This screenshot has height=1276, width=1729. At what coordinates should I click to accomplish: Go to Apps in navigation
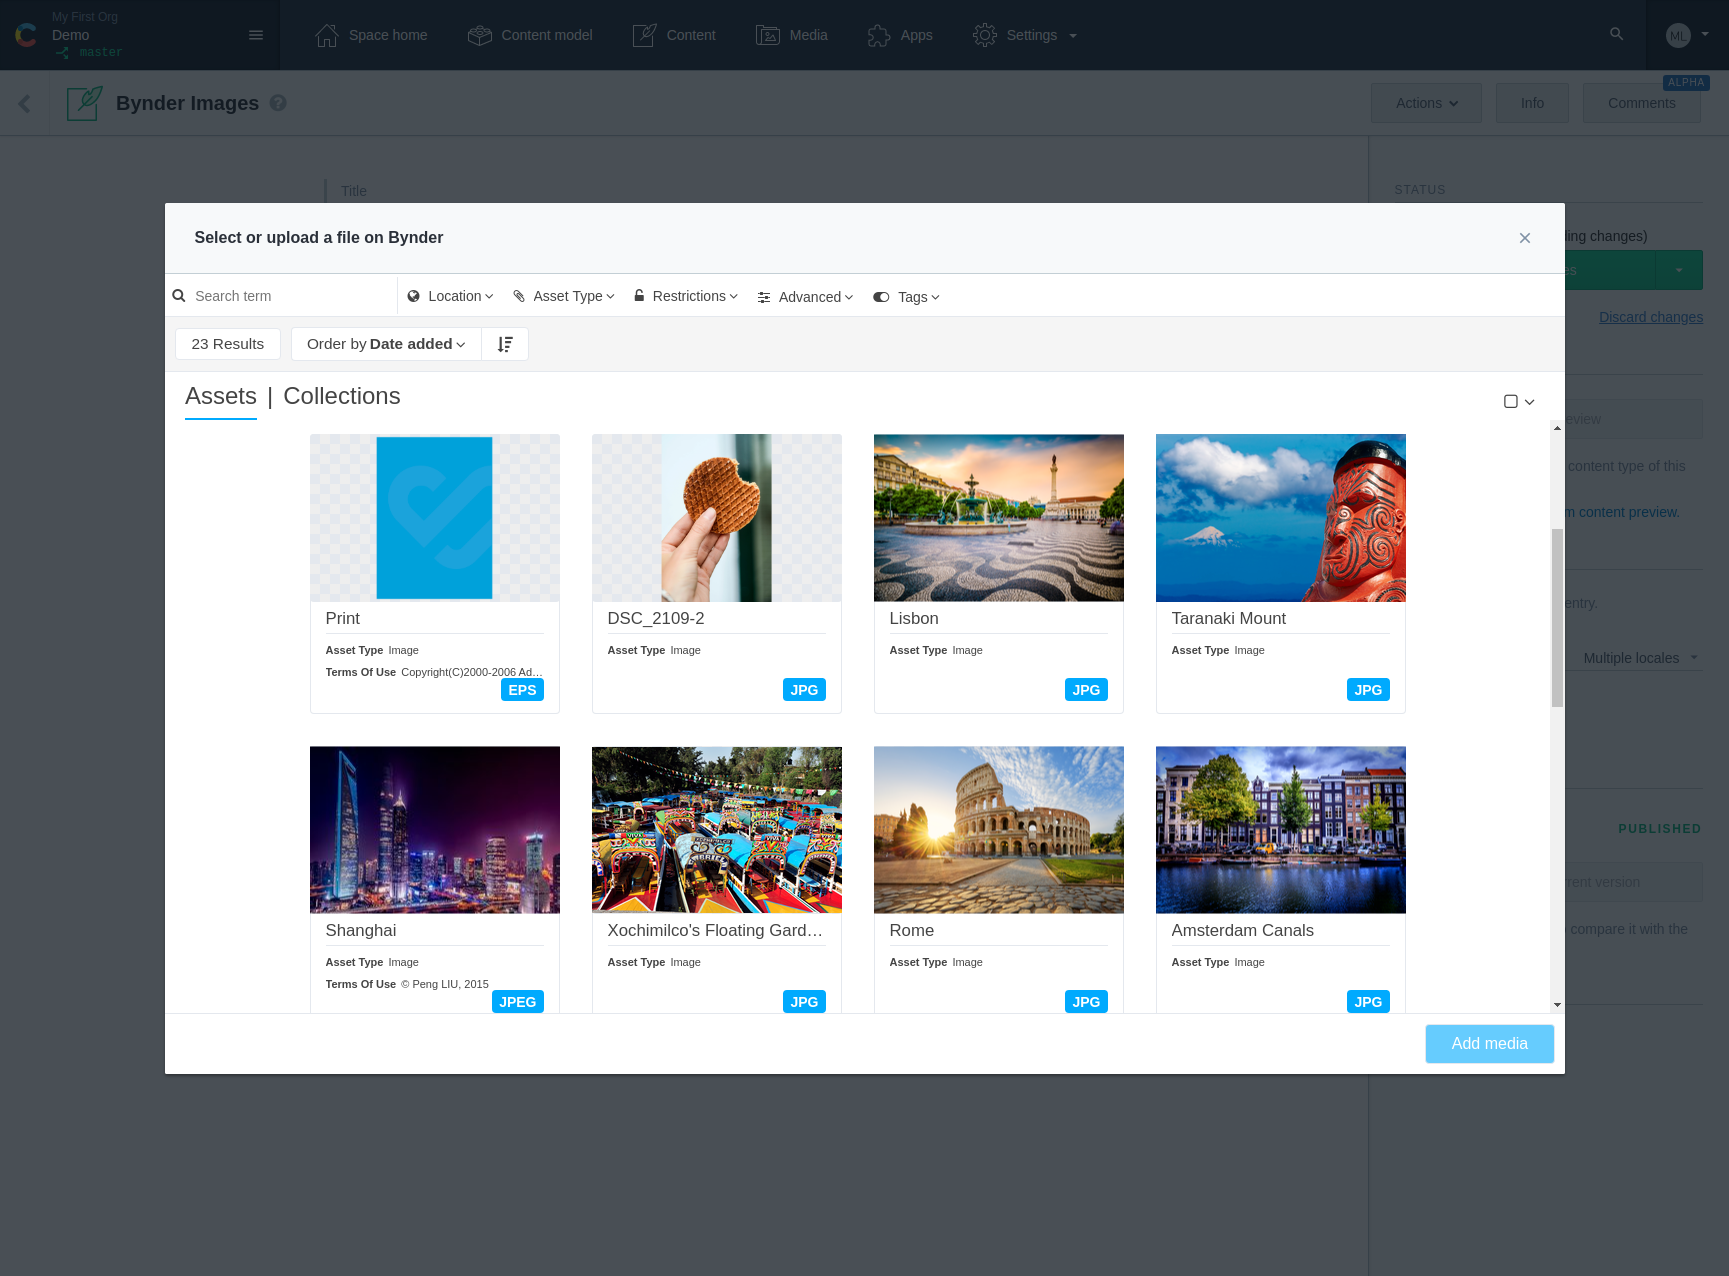pyautogui.click(x=900, y=35)
